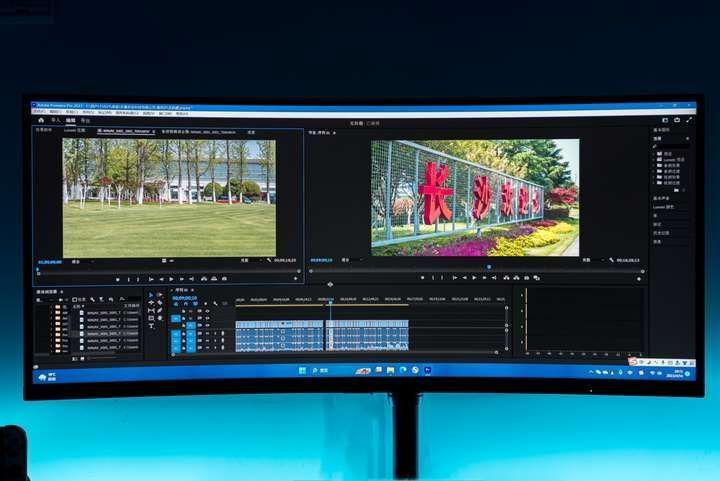Toggle output eye of the middle video track
Image resolution: width=720 pixels, height=481 pixels.
207,318
